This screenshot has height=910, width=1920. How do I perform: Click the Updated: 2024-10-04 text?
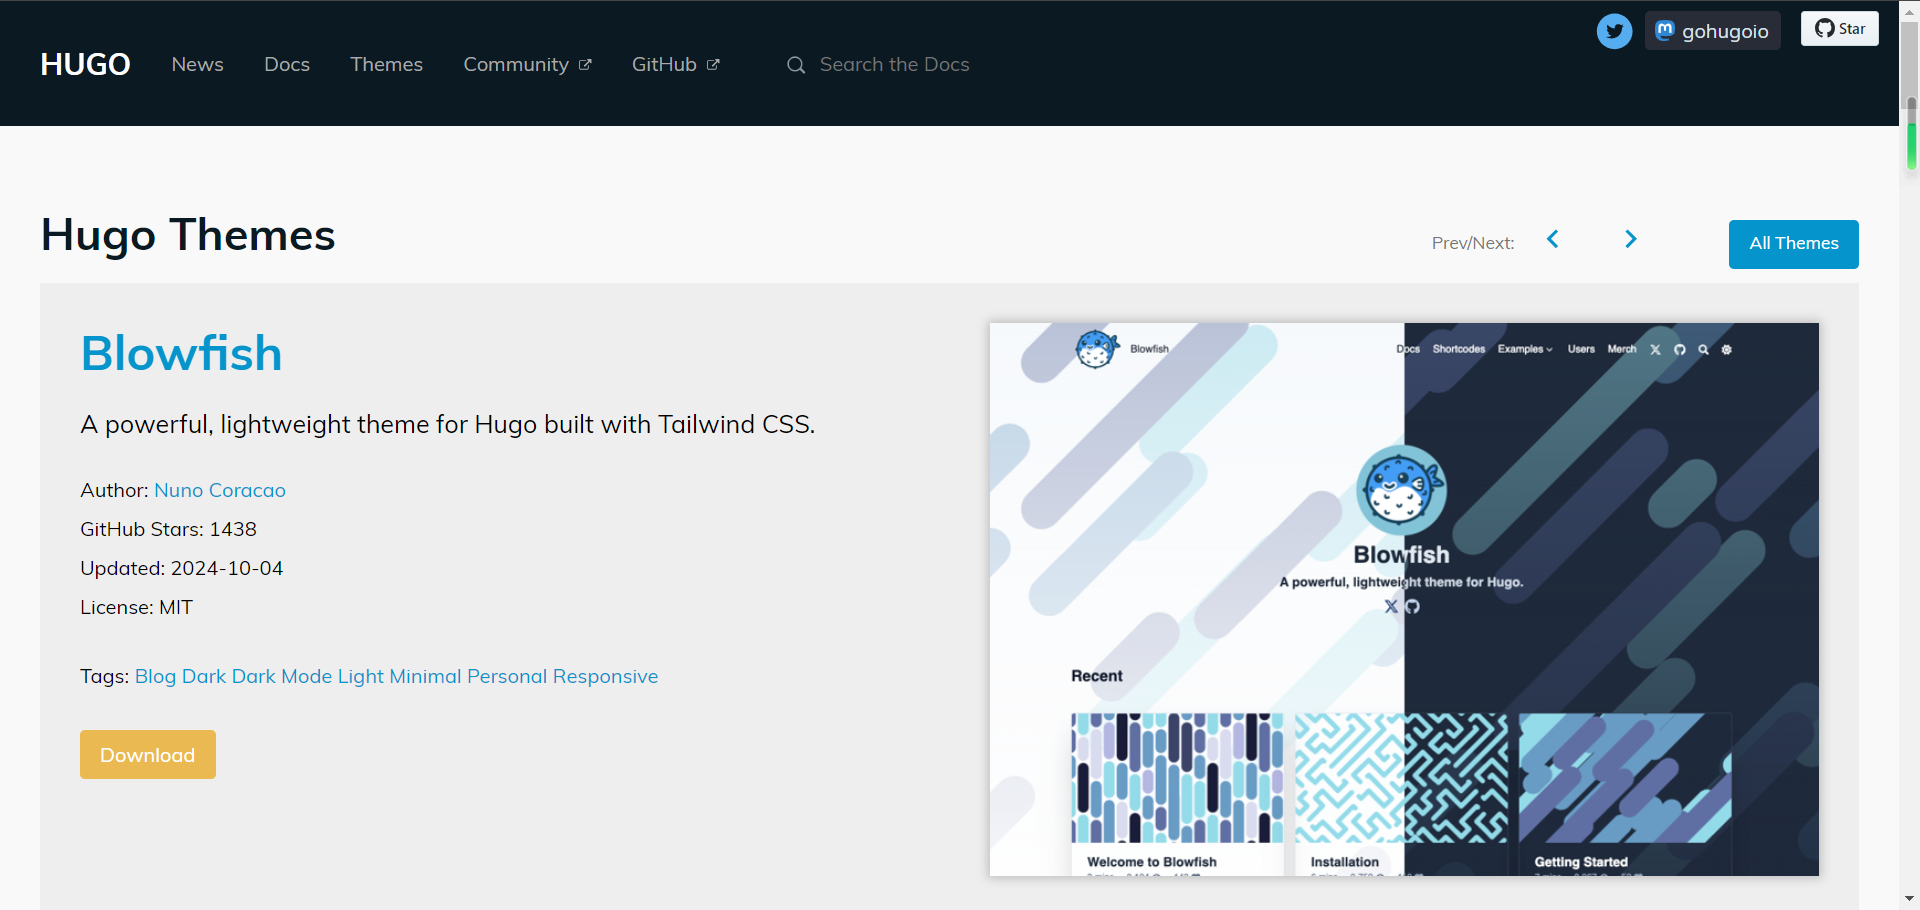pyautogui.click(x=181, y=568)
